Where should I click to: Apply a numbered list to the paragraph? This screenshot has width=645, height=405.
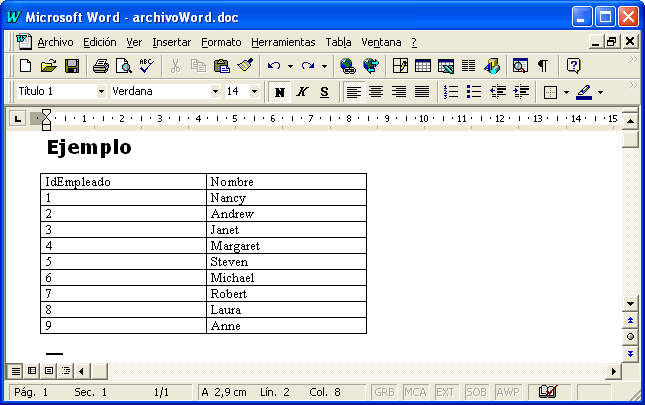[450, 92]
